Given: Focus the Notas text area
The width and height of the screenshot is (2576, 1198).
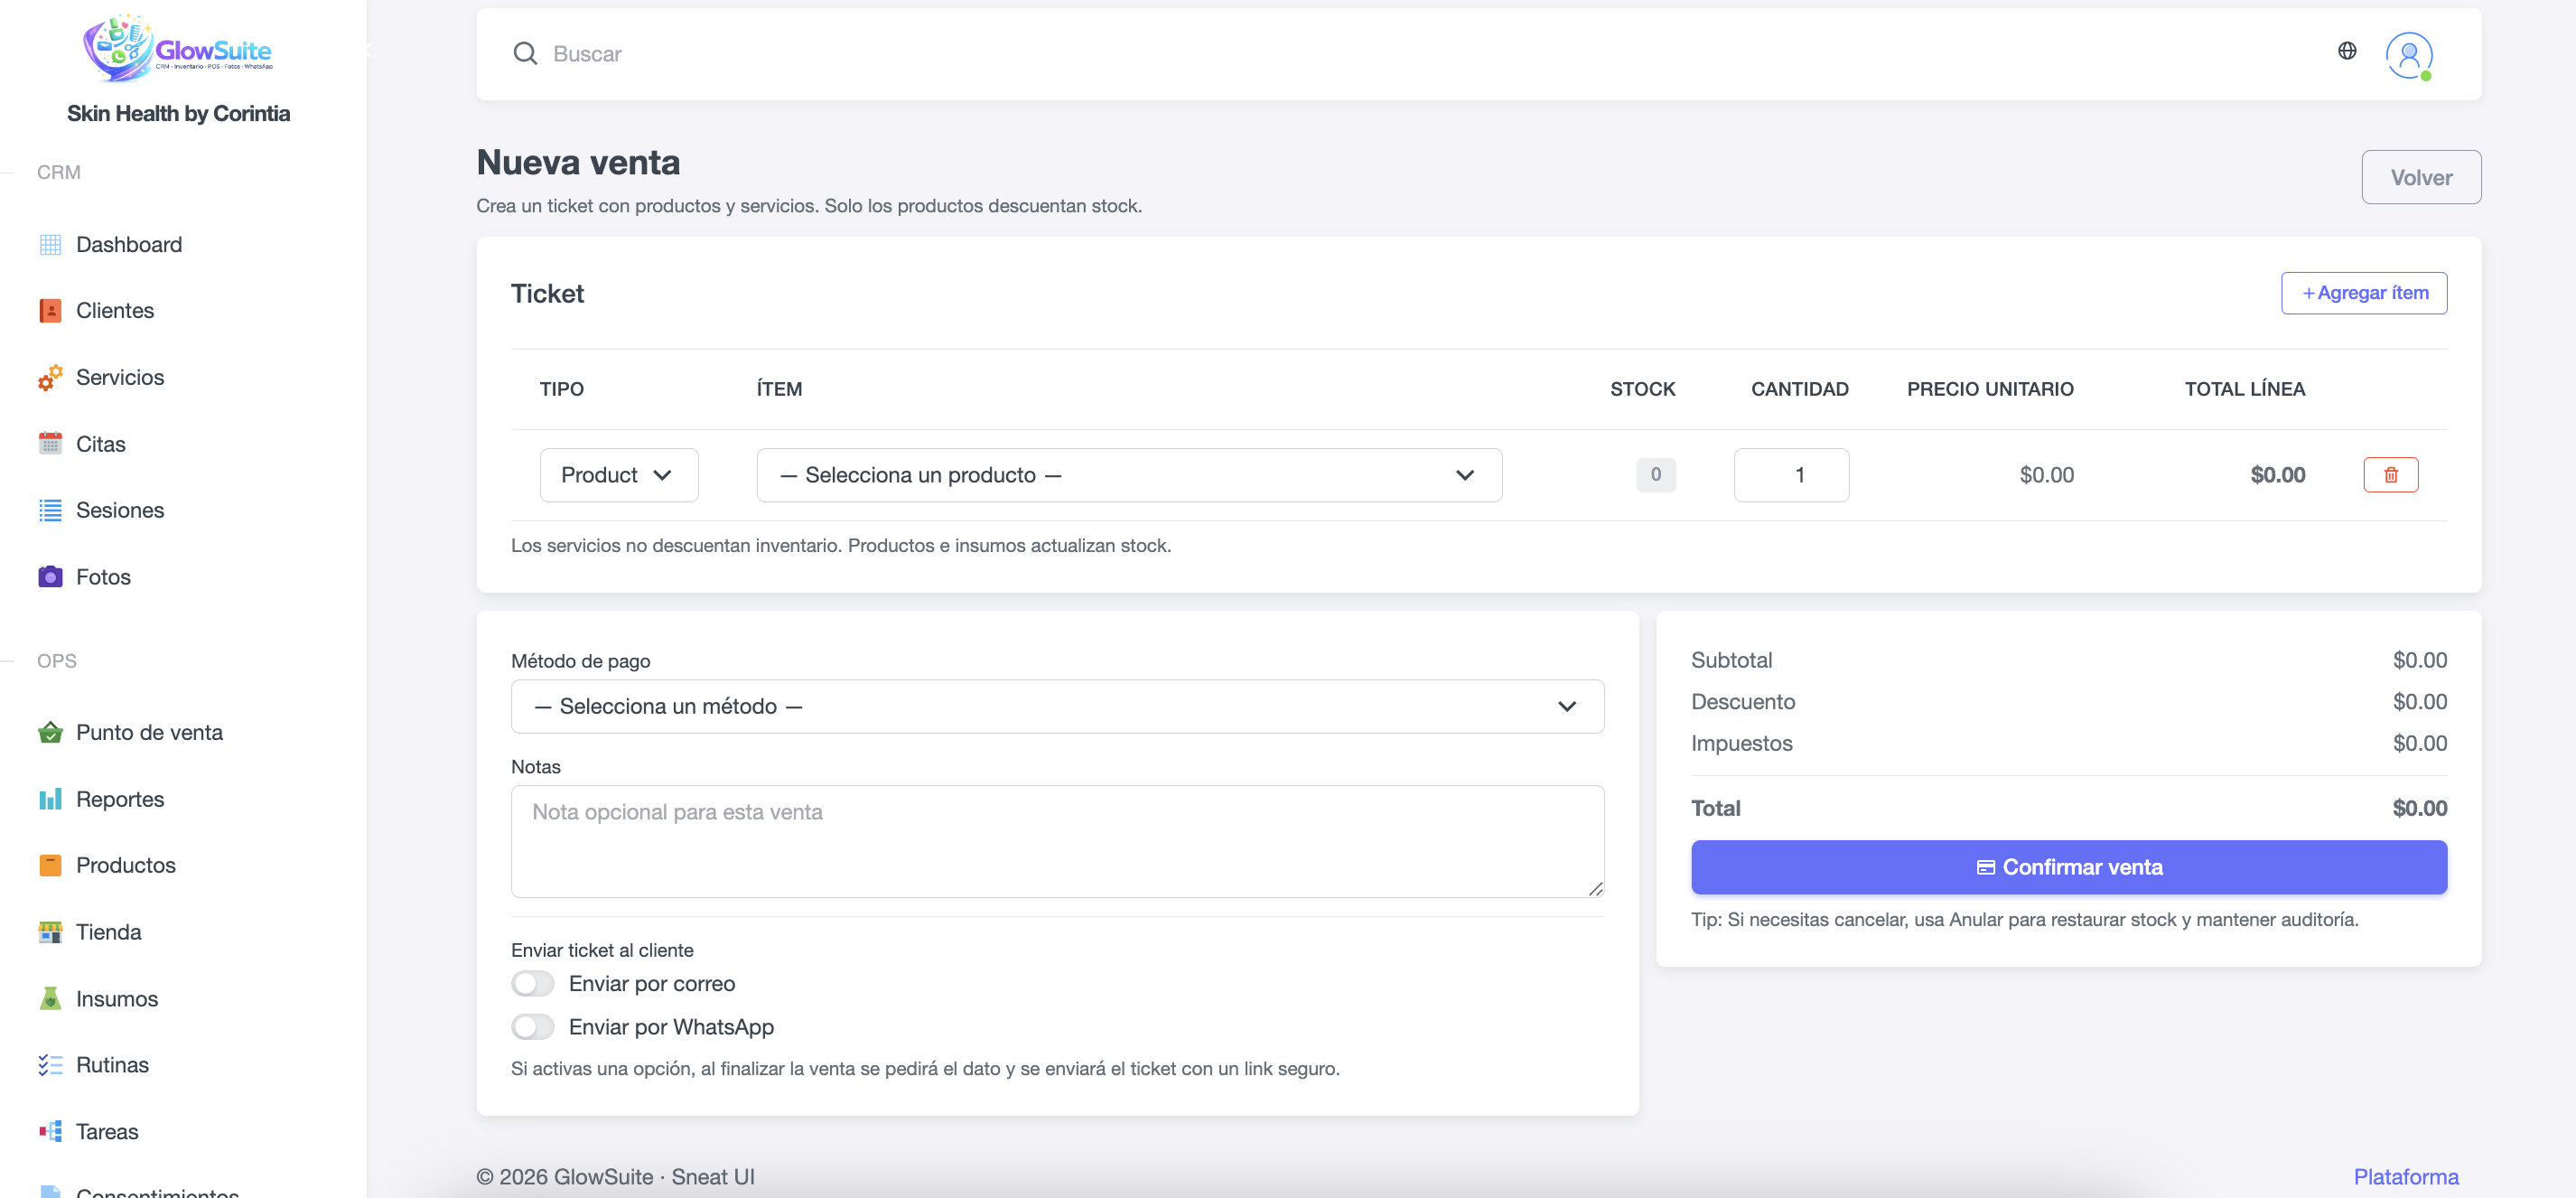Looking at the screenshot, I should point(1056,841).
